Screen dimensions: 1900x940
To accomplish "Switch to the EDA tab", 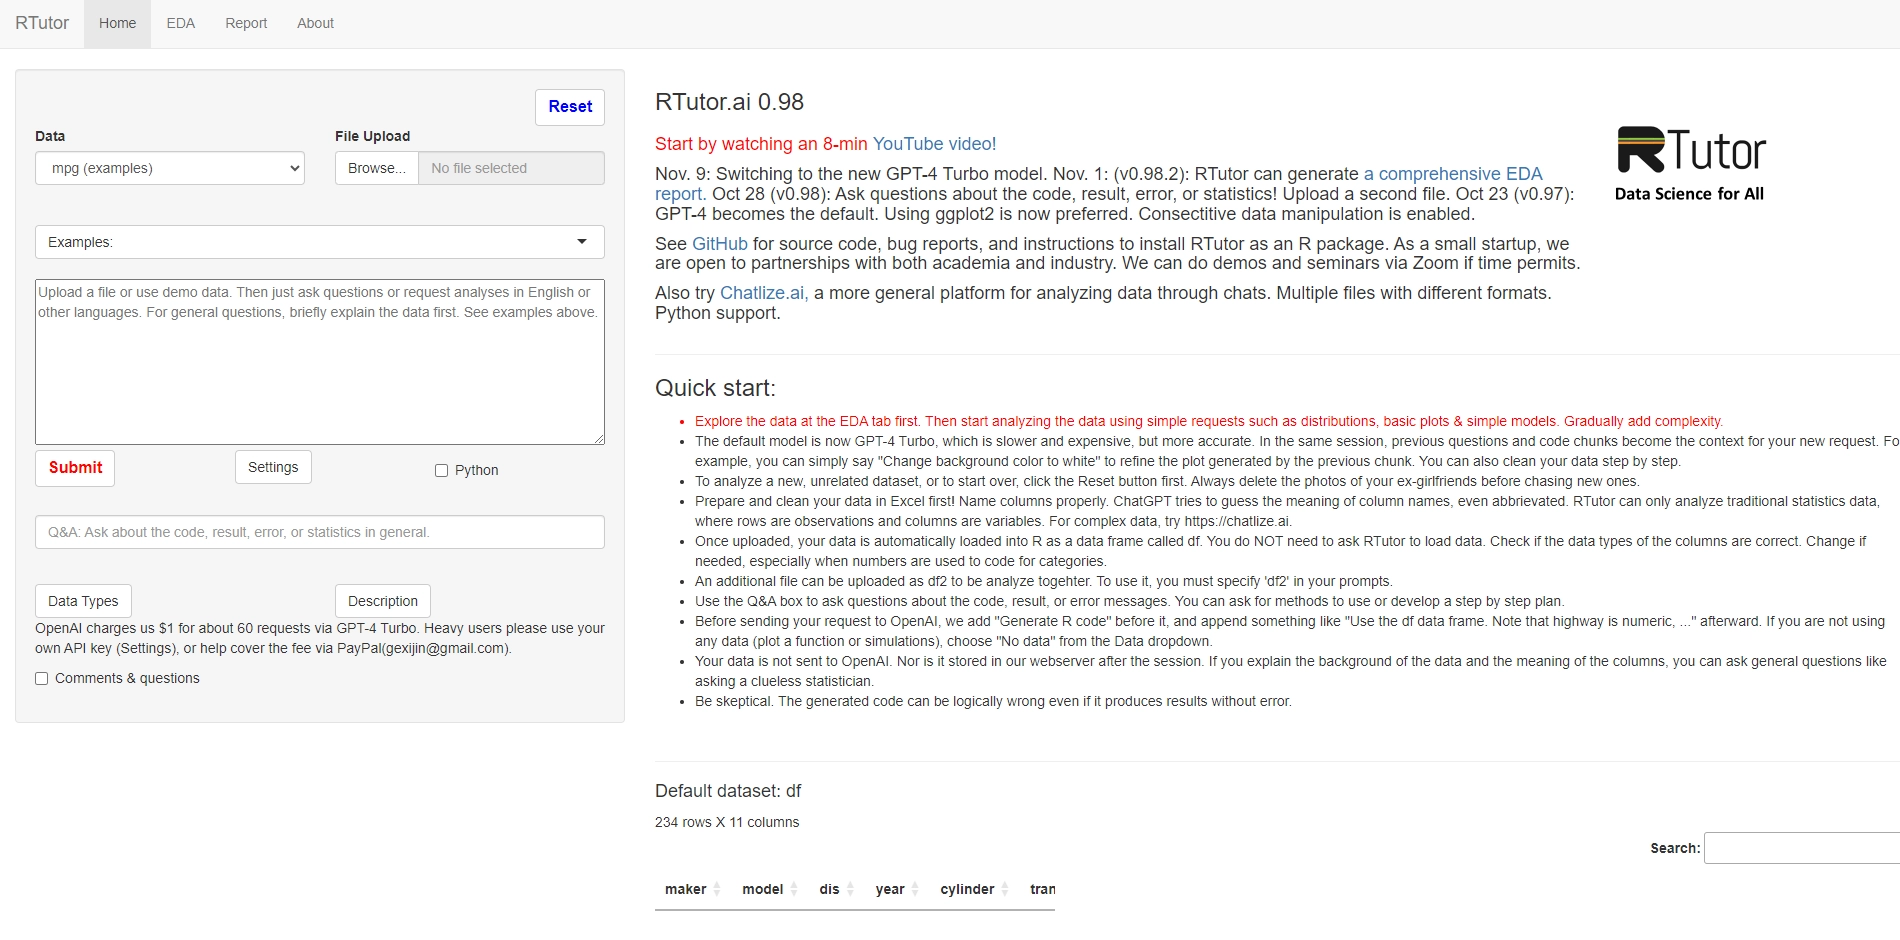I will (181, 23).
